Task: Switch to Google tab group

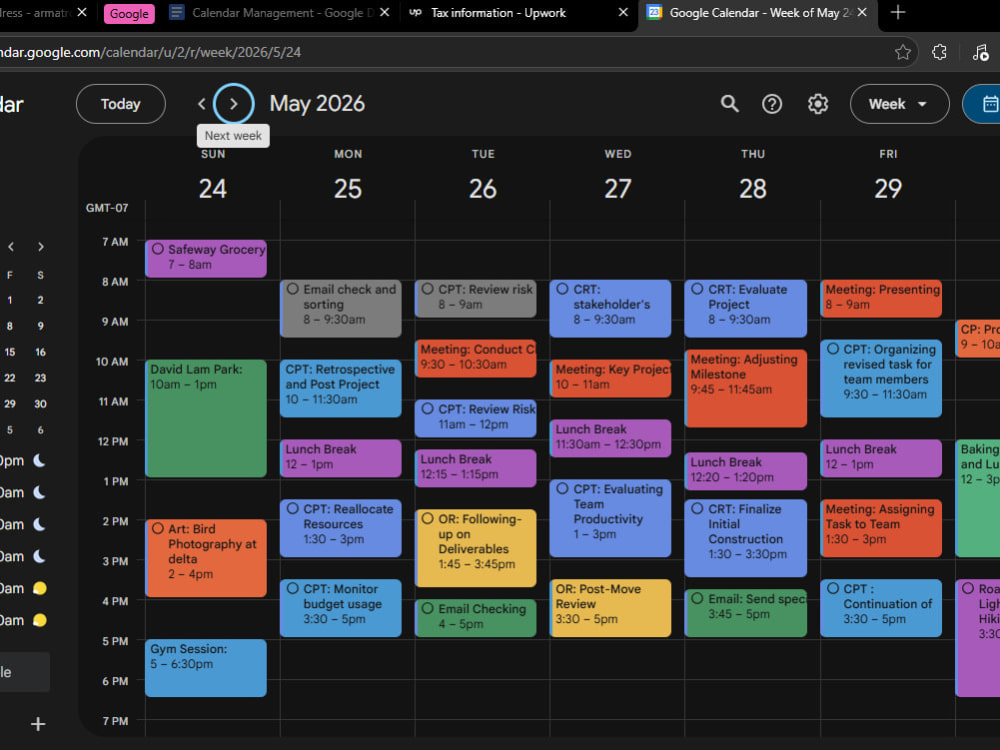Action: [x=129, y=13]
